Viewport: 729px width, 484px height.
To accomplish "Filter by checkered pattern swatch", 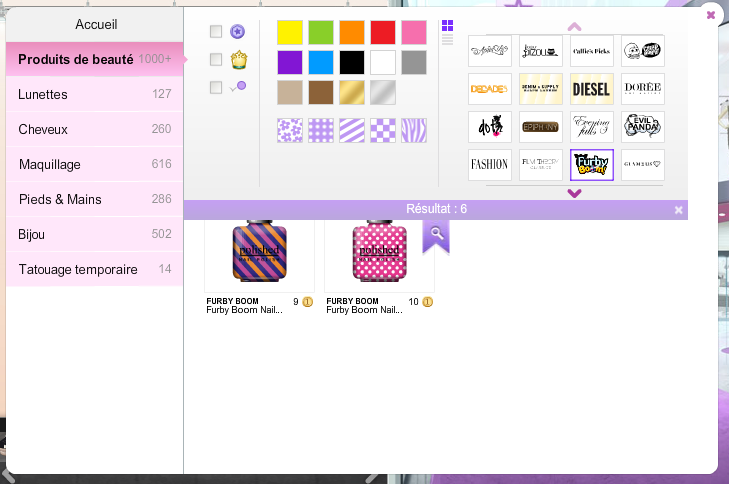I will (x=383, y=130).
